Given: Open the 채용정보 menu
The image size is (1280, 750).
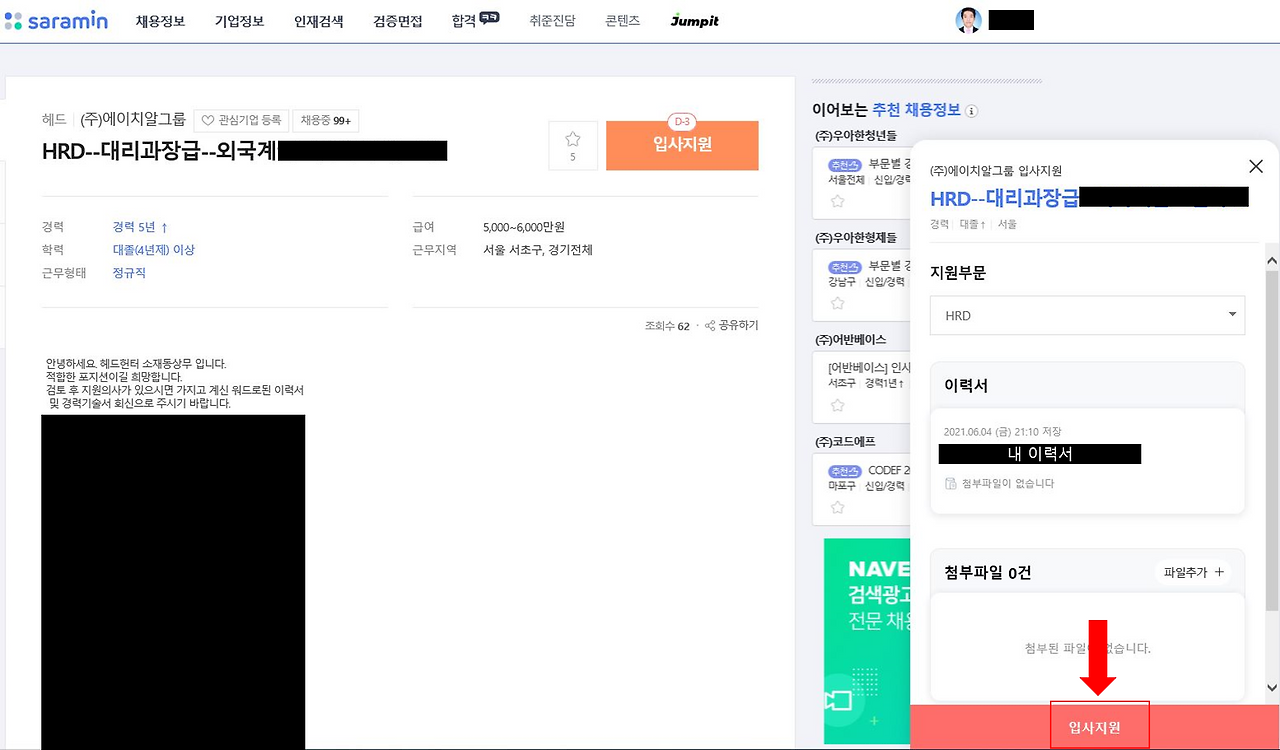Looking at the screenshot, I should pos(161,21).
